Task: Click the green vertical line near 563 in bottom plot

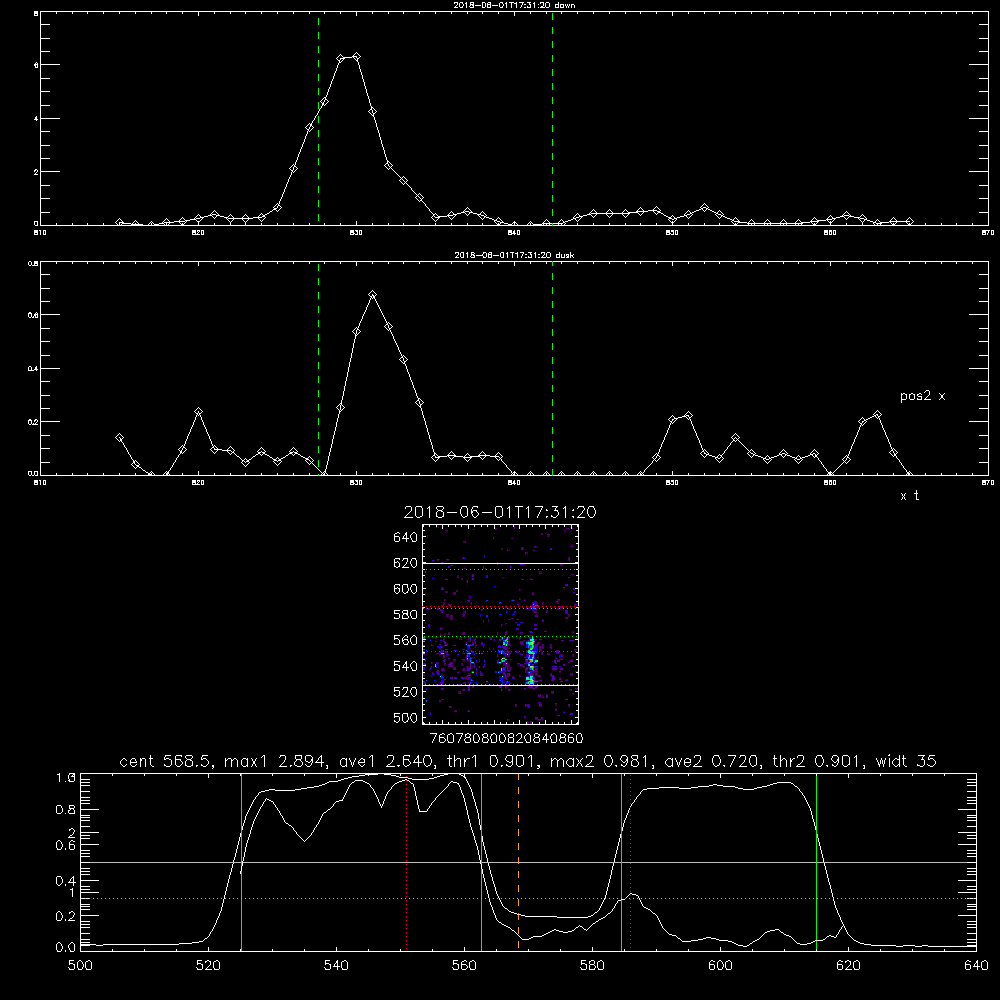Action: [x=482, y=861]
